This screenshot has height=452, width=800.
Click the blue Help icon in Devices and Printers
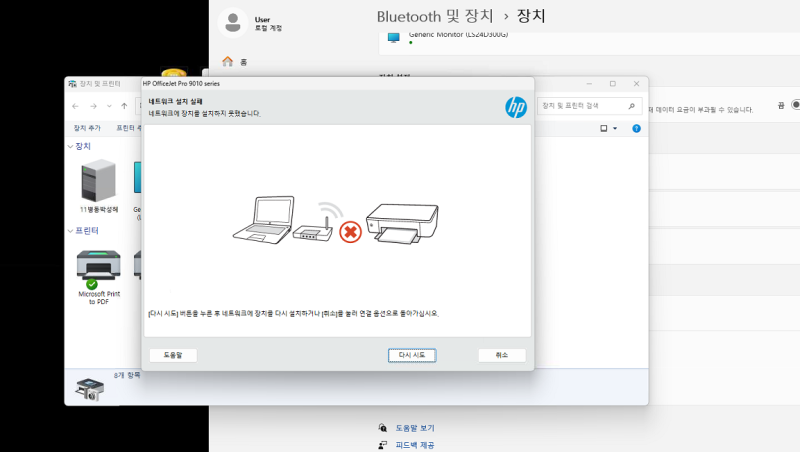636,129
